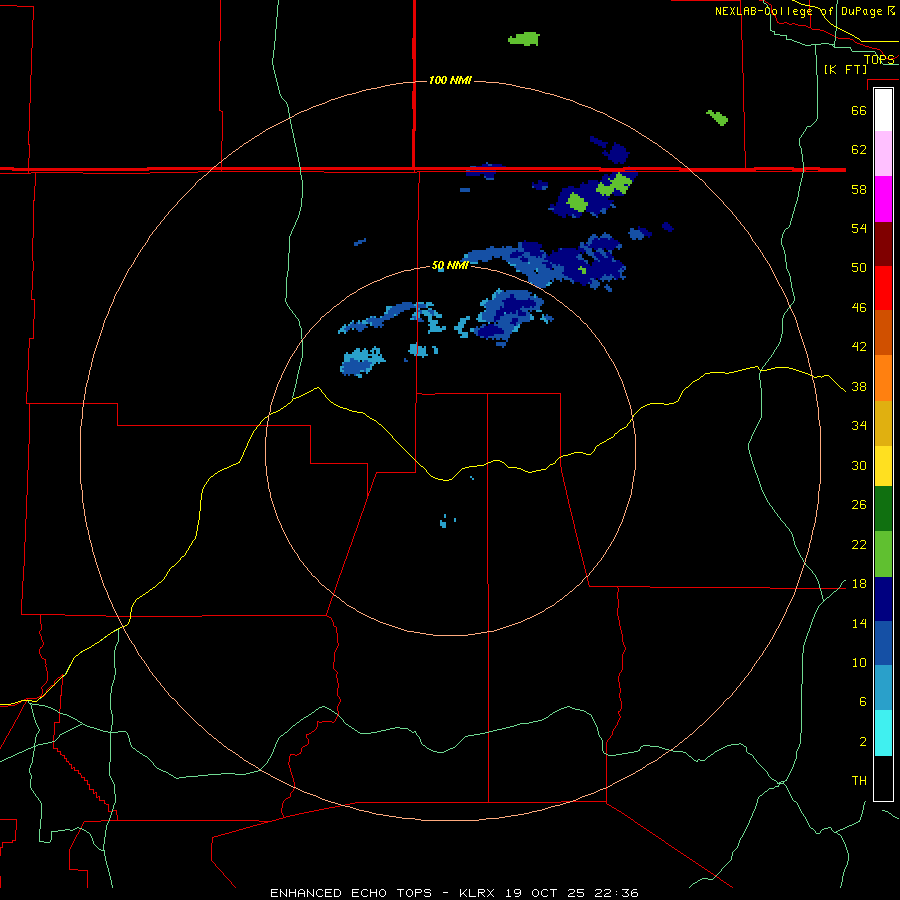The image size is (900, 900).
Task: Select the 50 legend value
Action: [859, 267]
